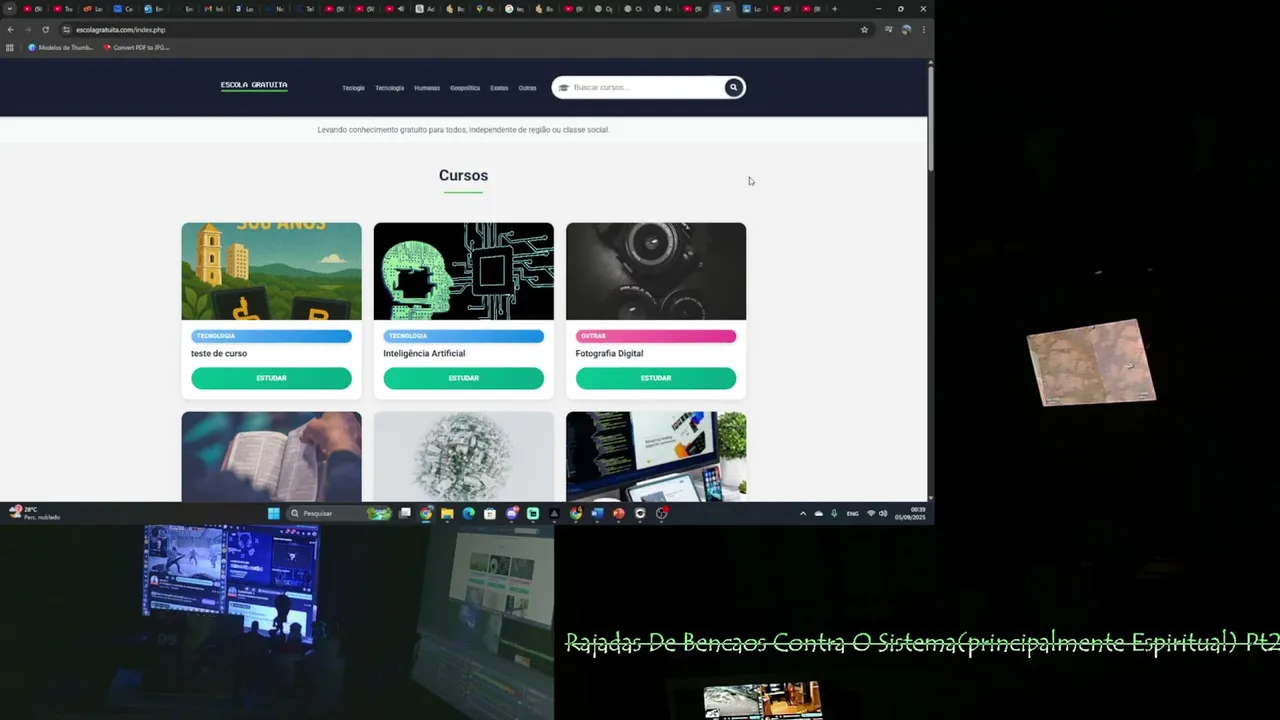The height and width of the screenshot is (720, 1280).
Task: Open Google Chrome from the taskbar
Action: pos(426,513)
